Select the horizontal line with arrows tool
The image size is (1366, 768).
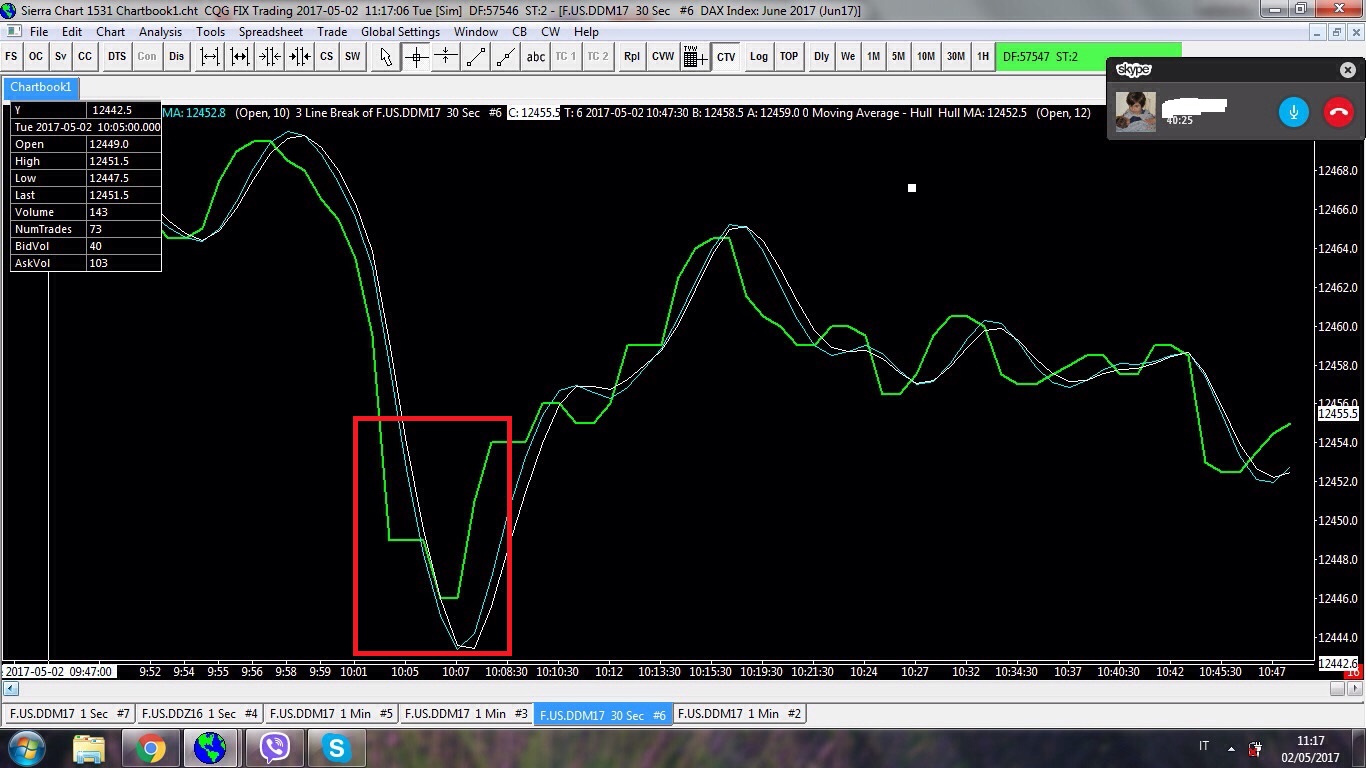click(446, 56)
